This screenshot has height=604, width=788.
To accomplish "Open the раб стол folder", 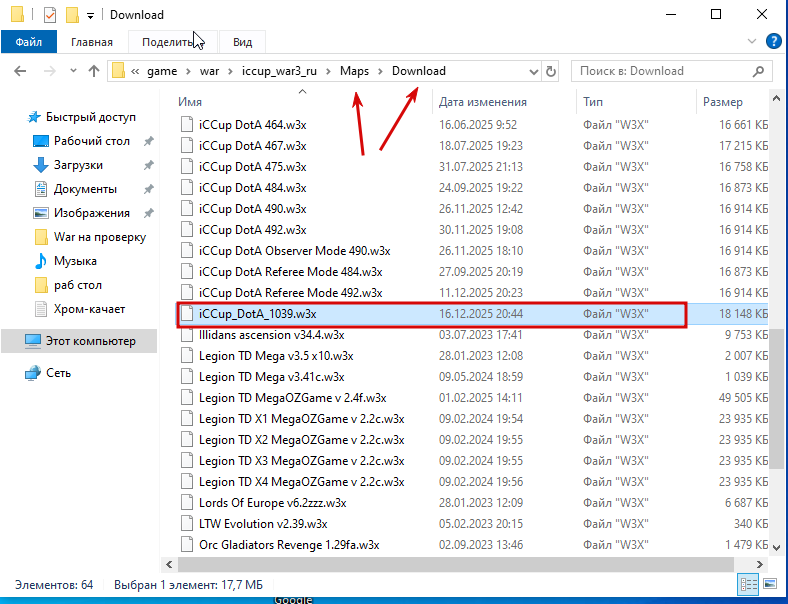I will point(77,285).
